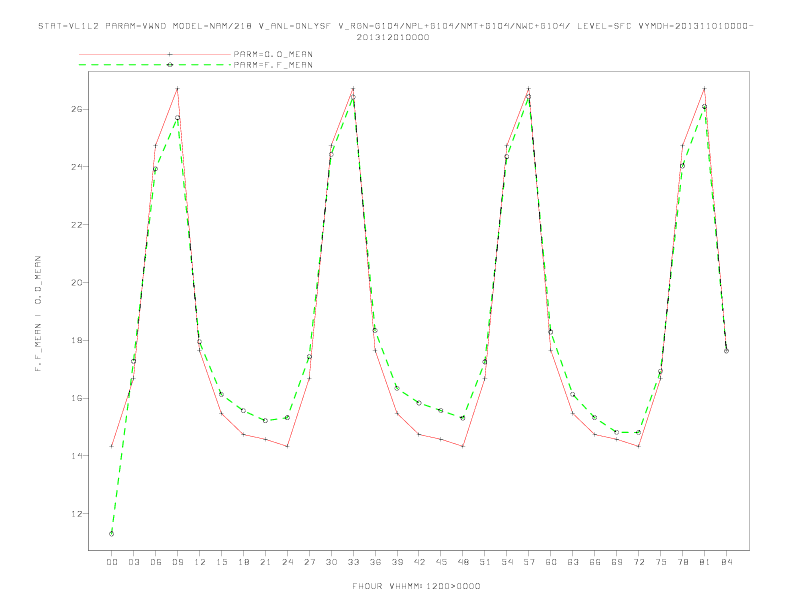Click the x-axis tick label 36
Screen dimensions: 792x612
pyautogui.click(x=375, y=562)
